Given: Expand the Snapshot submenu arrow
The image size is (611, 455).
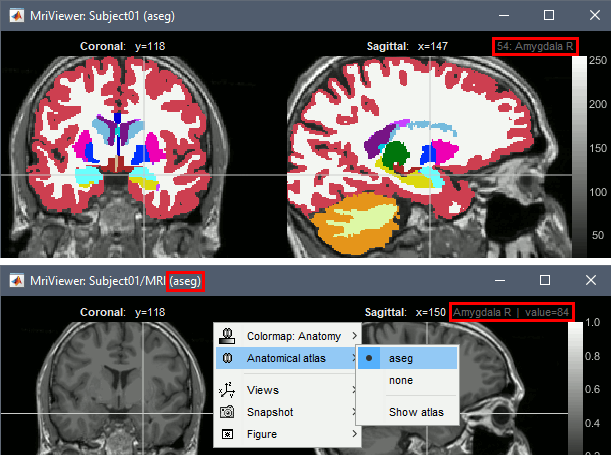Looking at the screenshot, I should click(x=355, y=412).
